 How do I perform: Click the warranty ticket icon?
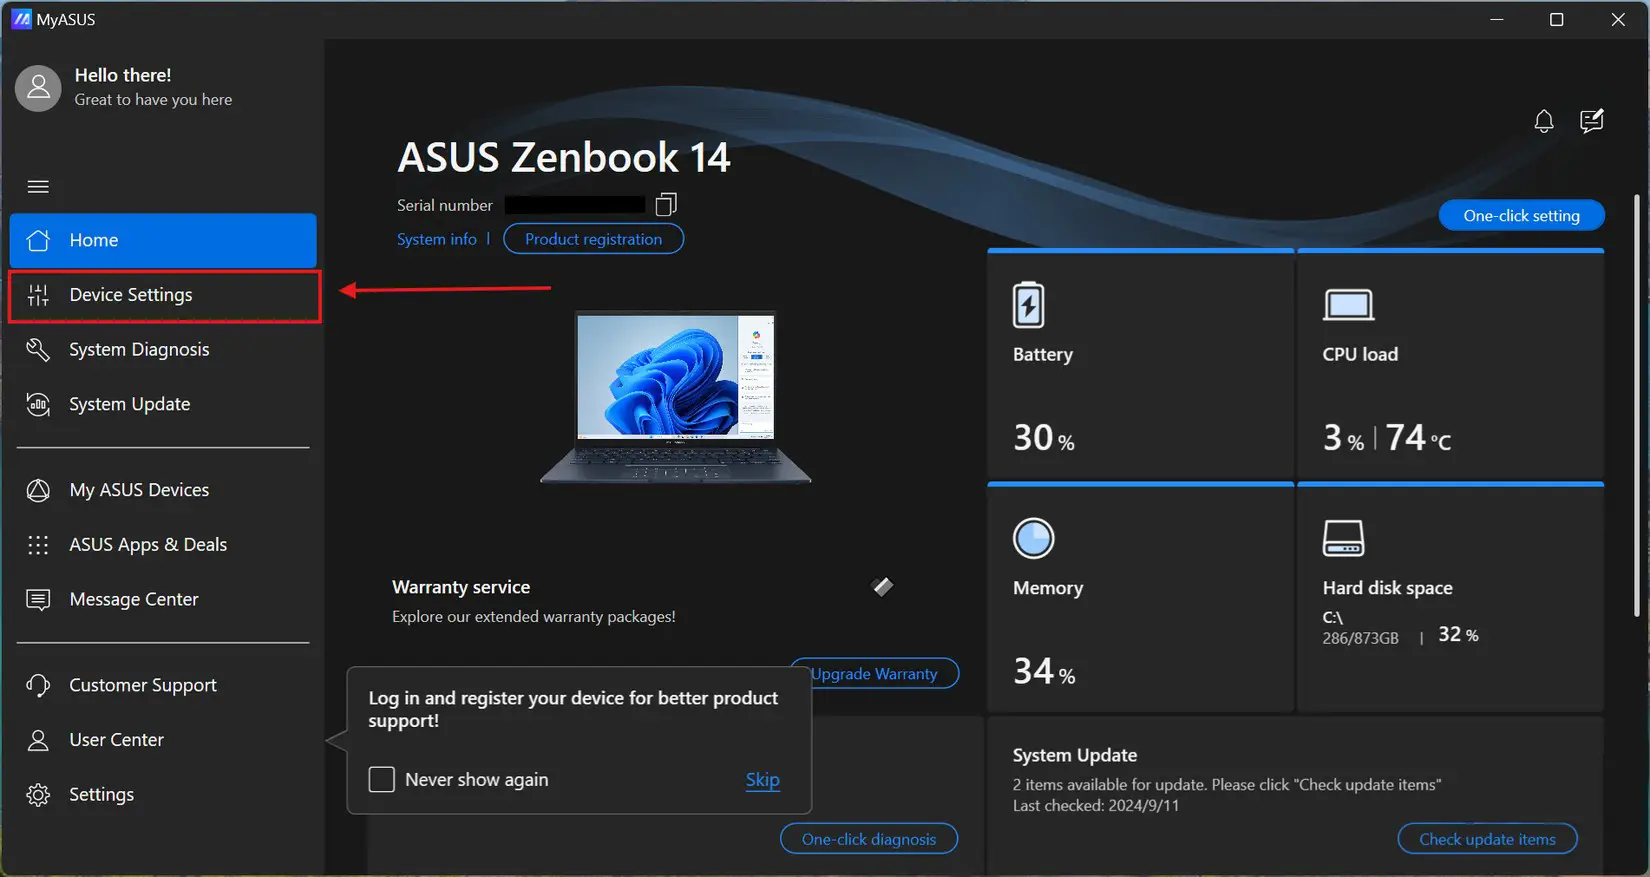[x=882, y=587]
